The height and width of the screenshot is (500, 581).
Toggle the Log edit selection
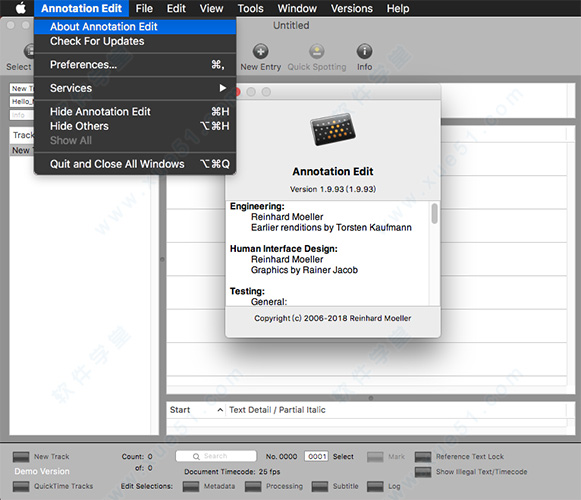[x=375, y=486]
